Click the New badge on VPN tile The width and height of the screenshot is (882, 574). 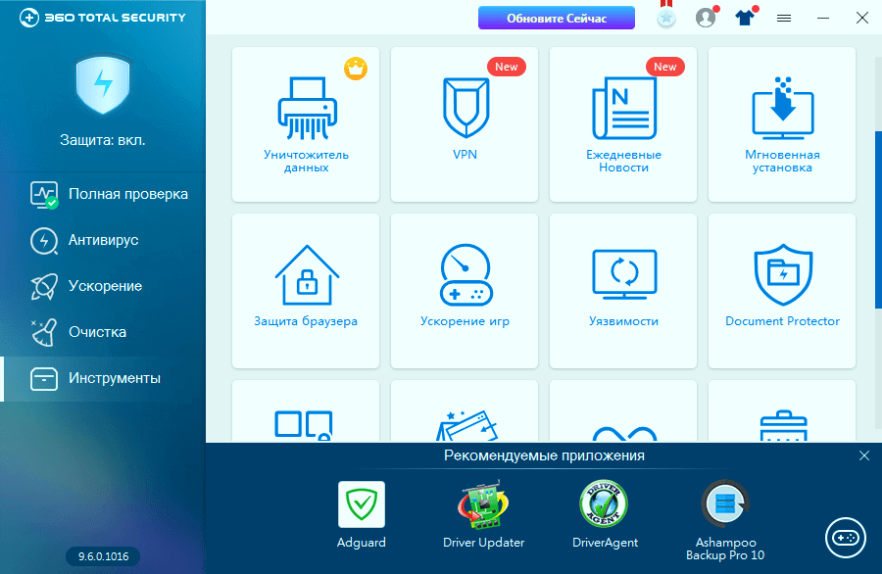(x=506, y=67)
